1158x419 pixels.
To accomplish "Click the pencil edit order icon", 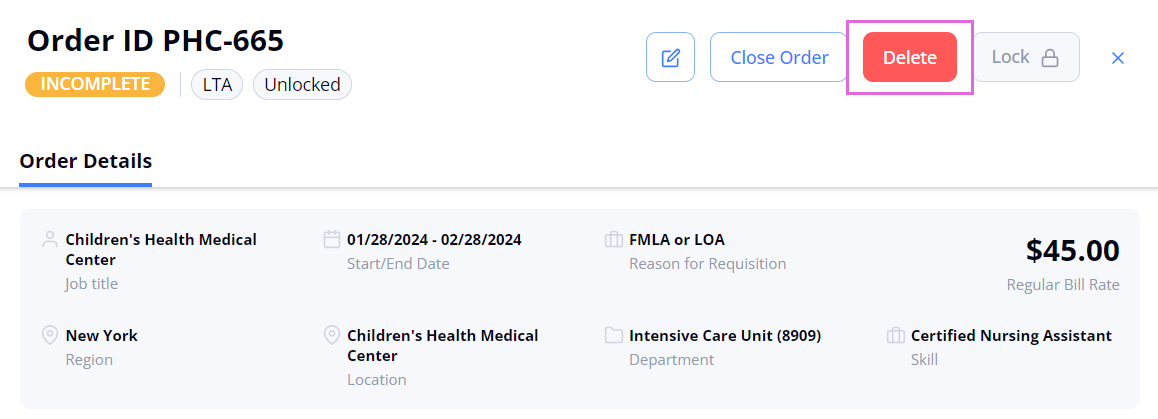I will [670, 57].
